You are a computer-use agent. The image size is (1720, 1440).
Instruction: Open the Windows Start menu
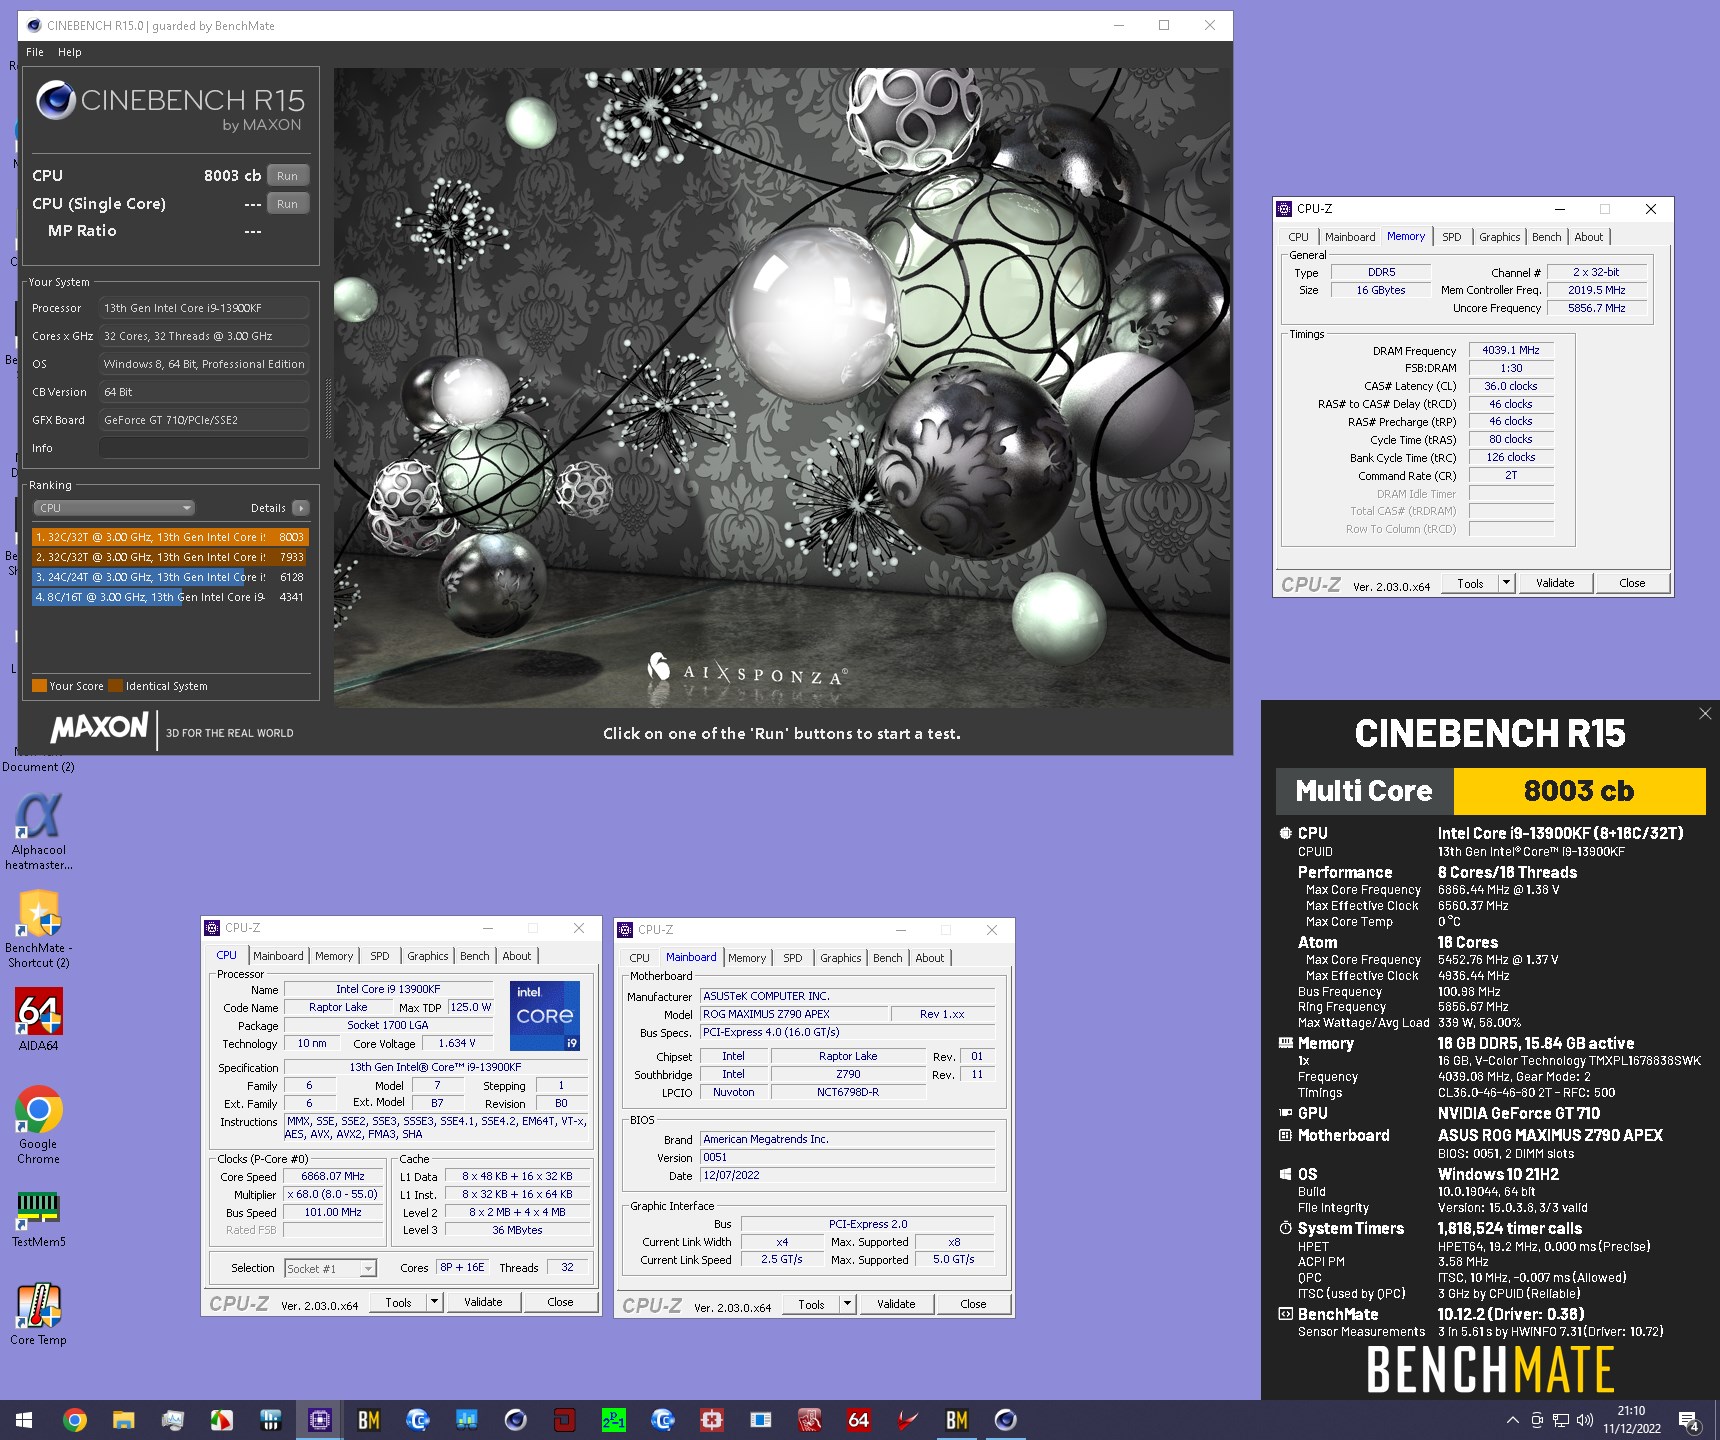[x=24, y=1420]
